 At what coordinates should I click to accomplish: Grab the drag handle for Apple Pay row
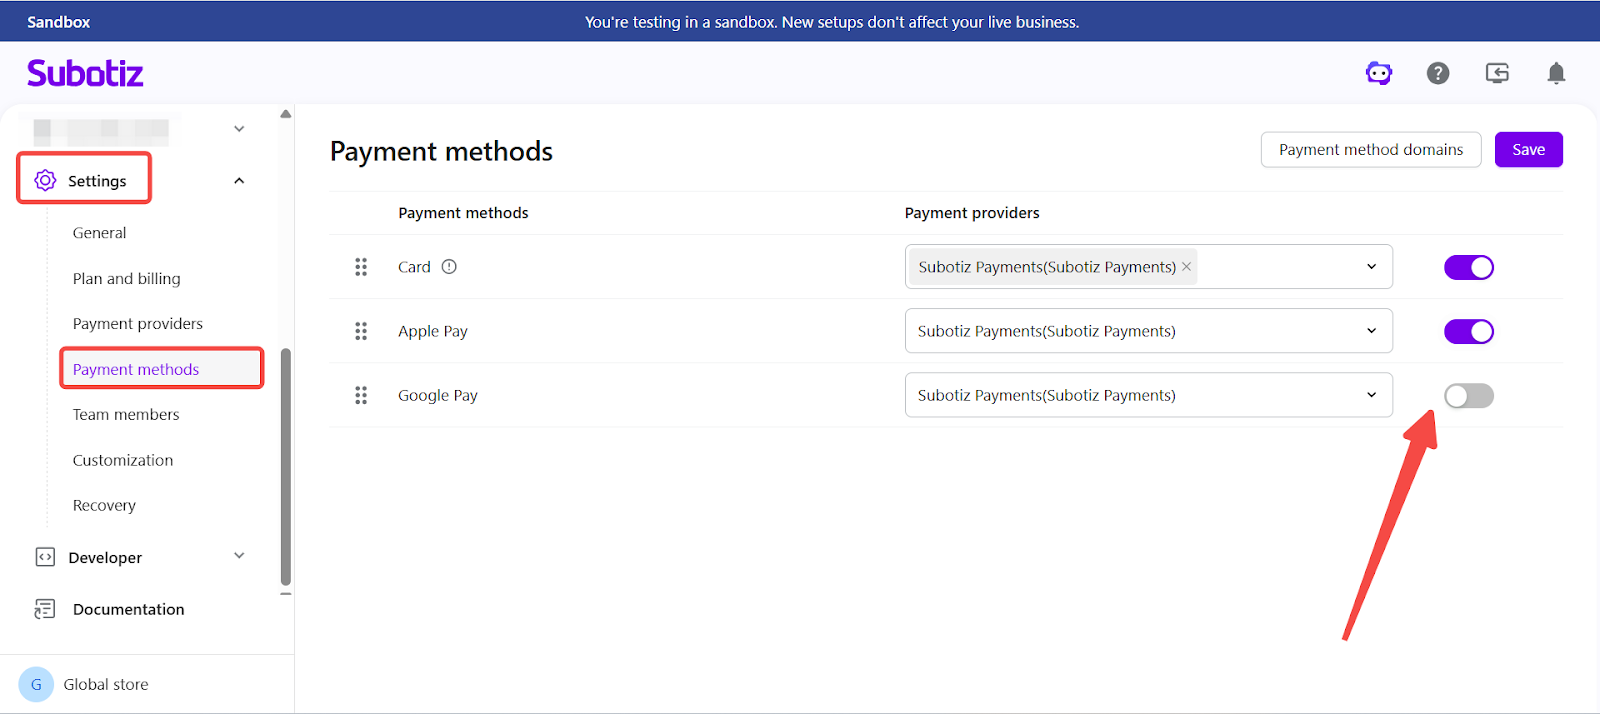coord(361,331)
